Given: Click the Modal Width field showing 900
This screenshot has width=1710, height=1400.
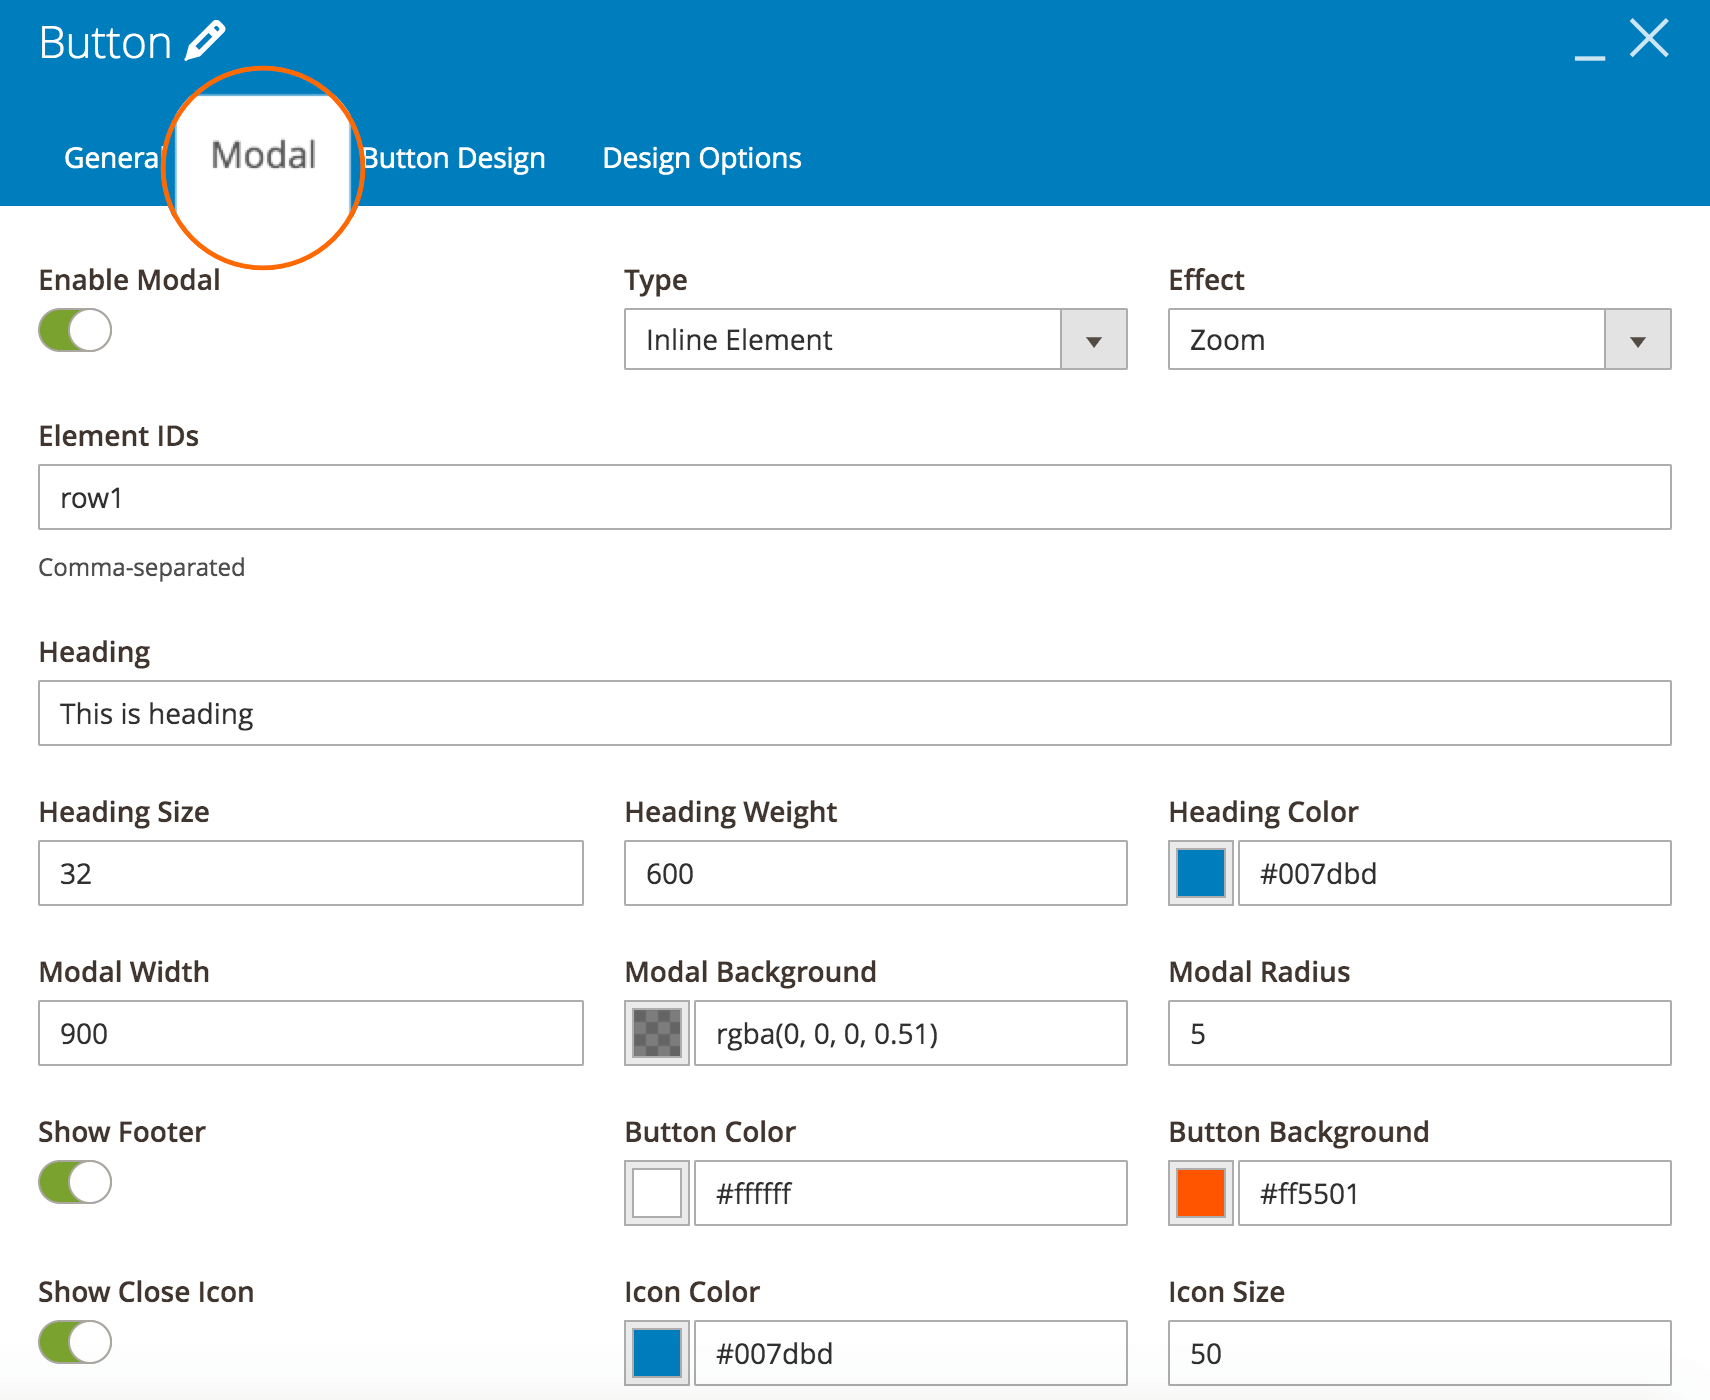Looking at the screenshot, I should pyautogui.click(x=310, y=1033).
